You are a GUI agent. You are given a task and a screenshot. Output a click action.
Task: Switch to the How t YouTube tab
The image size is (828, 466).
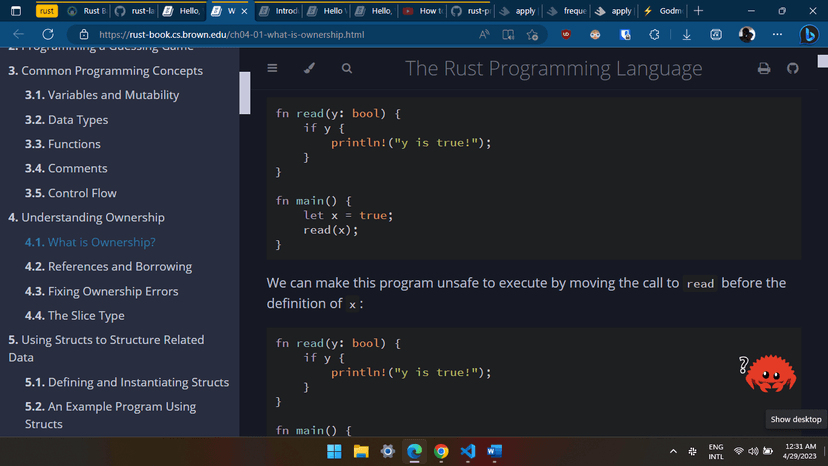(x=421, y=11)
